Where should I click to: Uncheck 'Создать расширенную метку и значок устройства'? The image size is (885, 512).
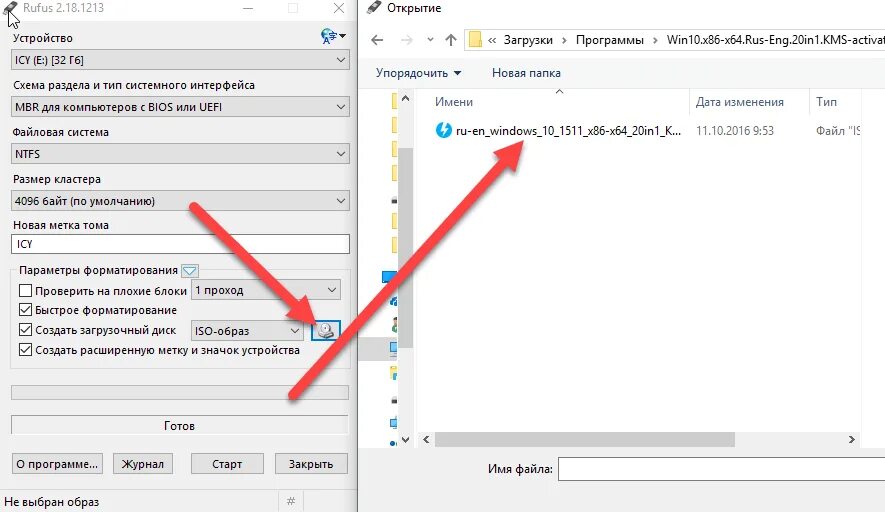25,350
